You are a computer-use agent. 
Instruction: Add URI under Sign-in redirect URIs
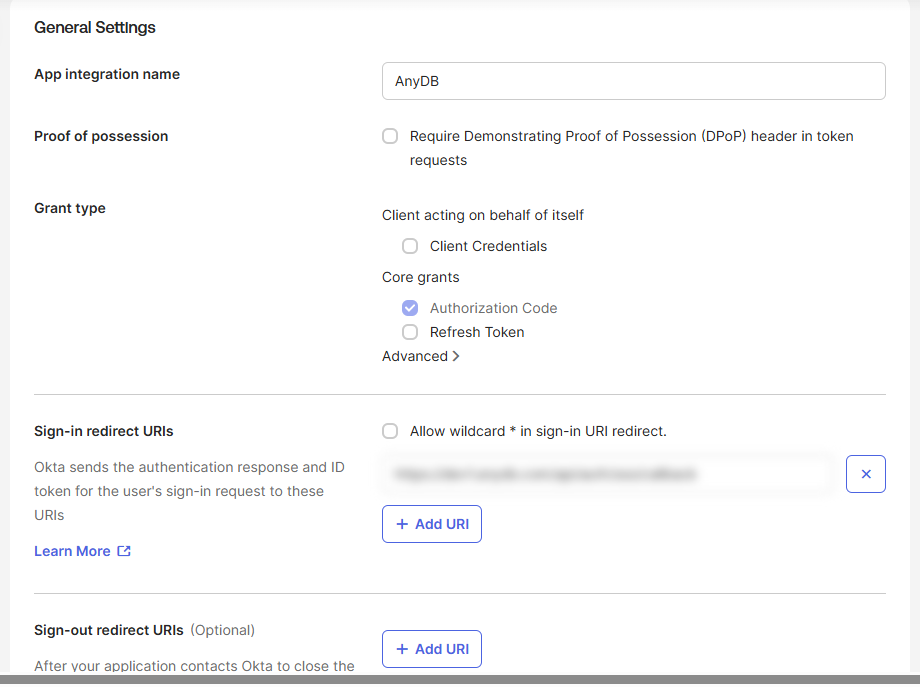click(432, 524)
